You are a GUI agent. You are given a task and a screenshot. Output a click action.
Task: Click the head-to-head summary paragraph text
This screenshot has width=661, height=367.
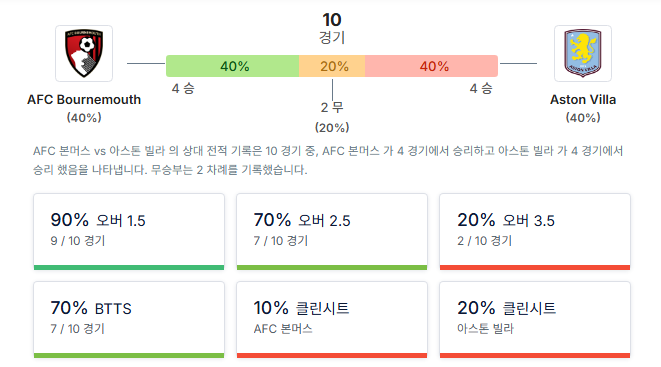tap(328, 160)
